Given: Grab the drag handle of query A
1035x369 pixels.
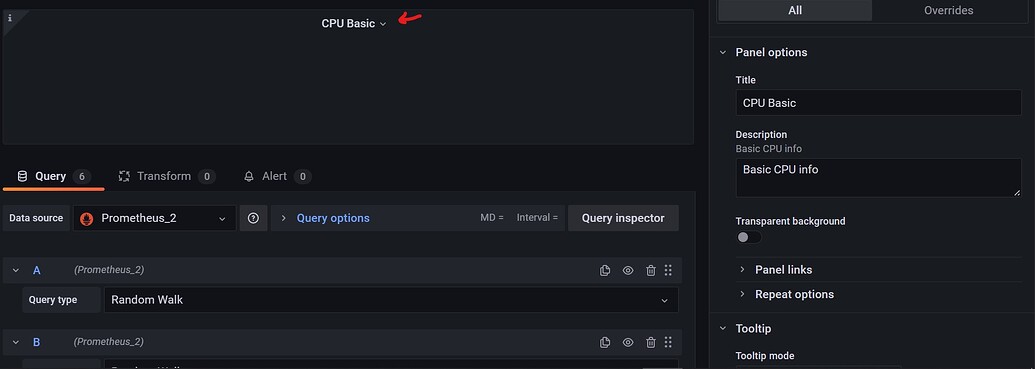Looking at the screenshot, I should (668, 270).
